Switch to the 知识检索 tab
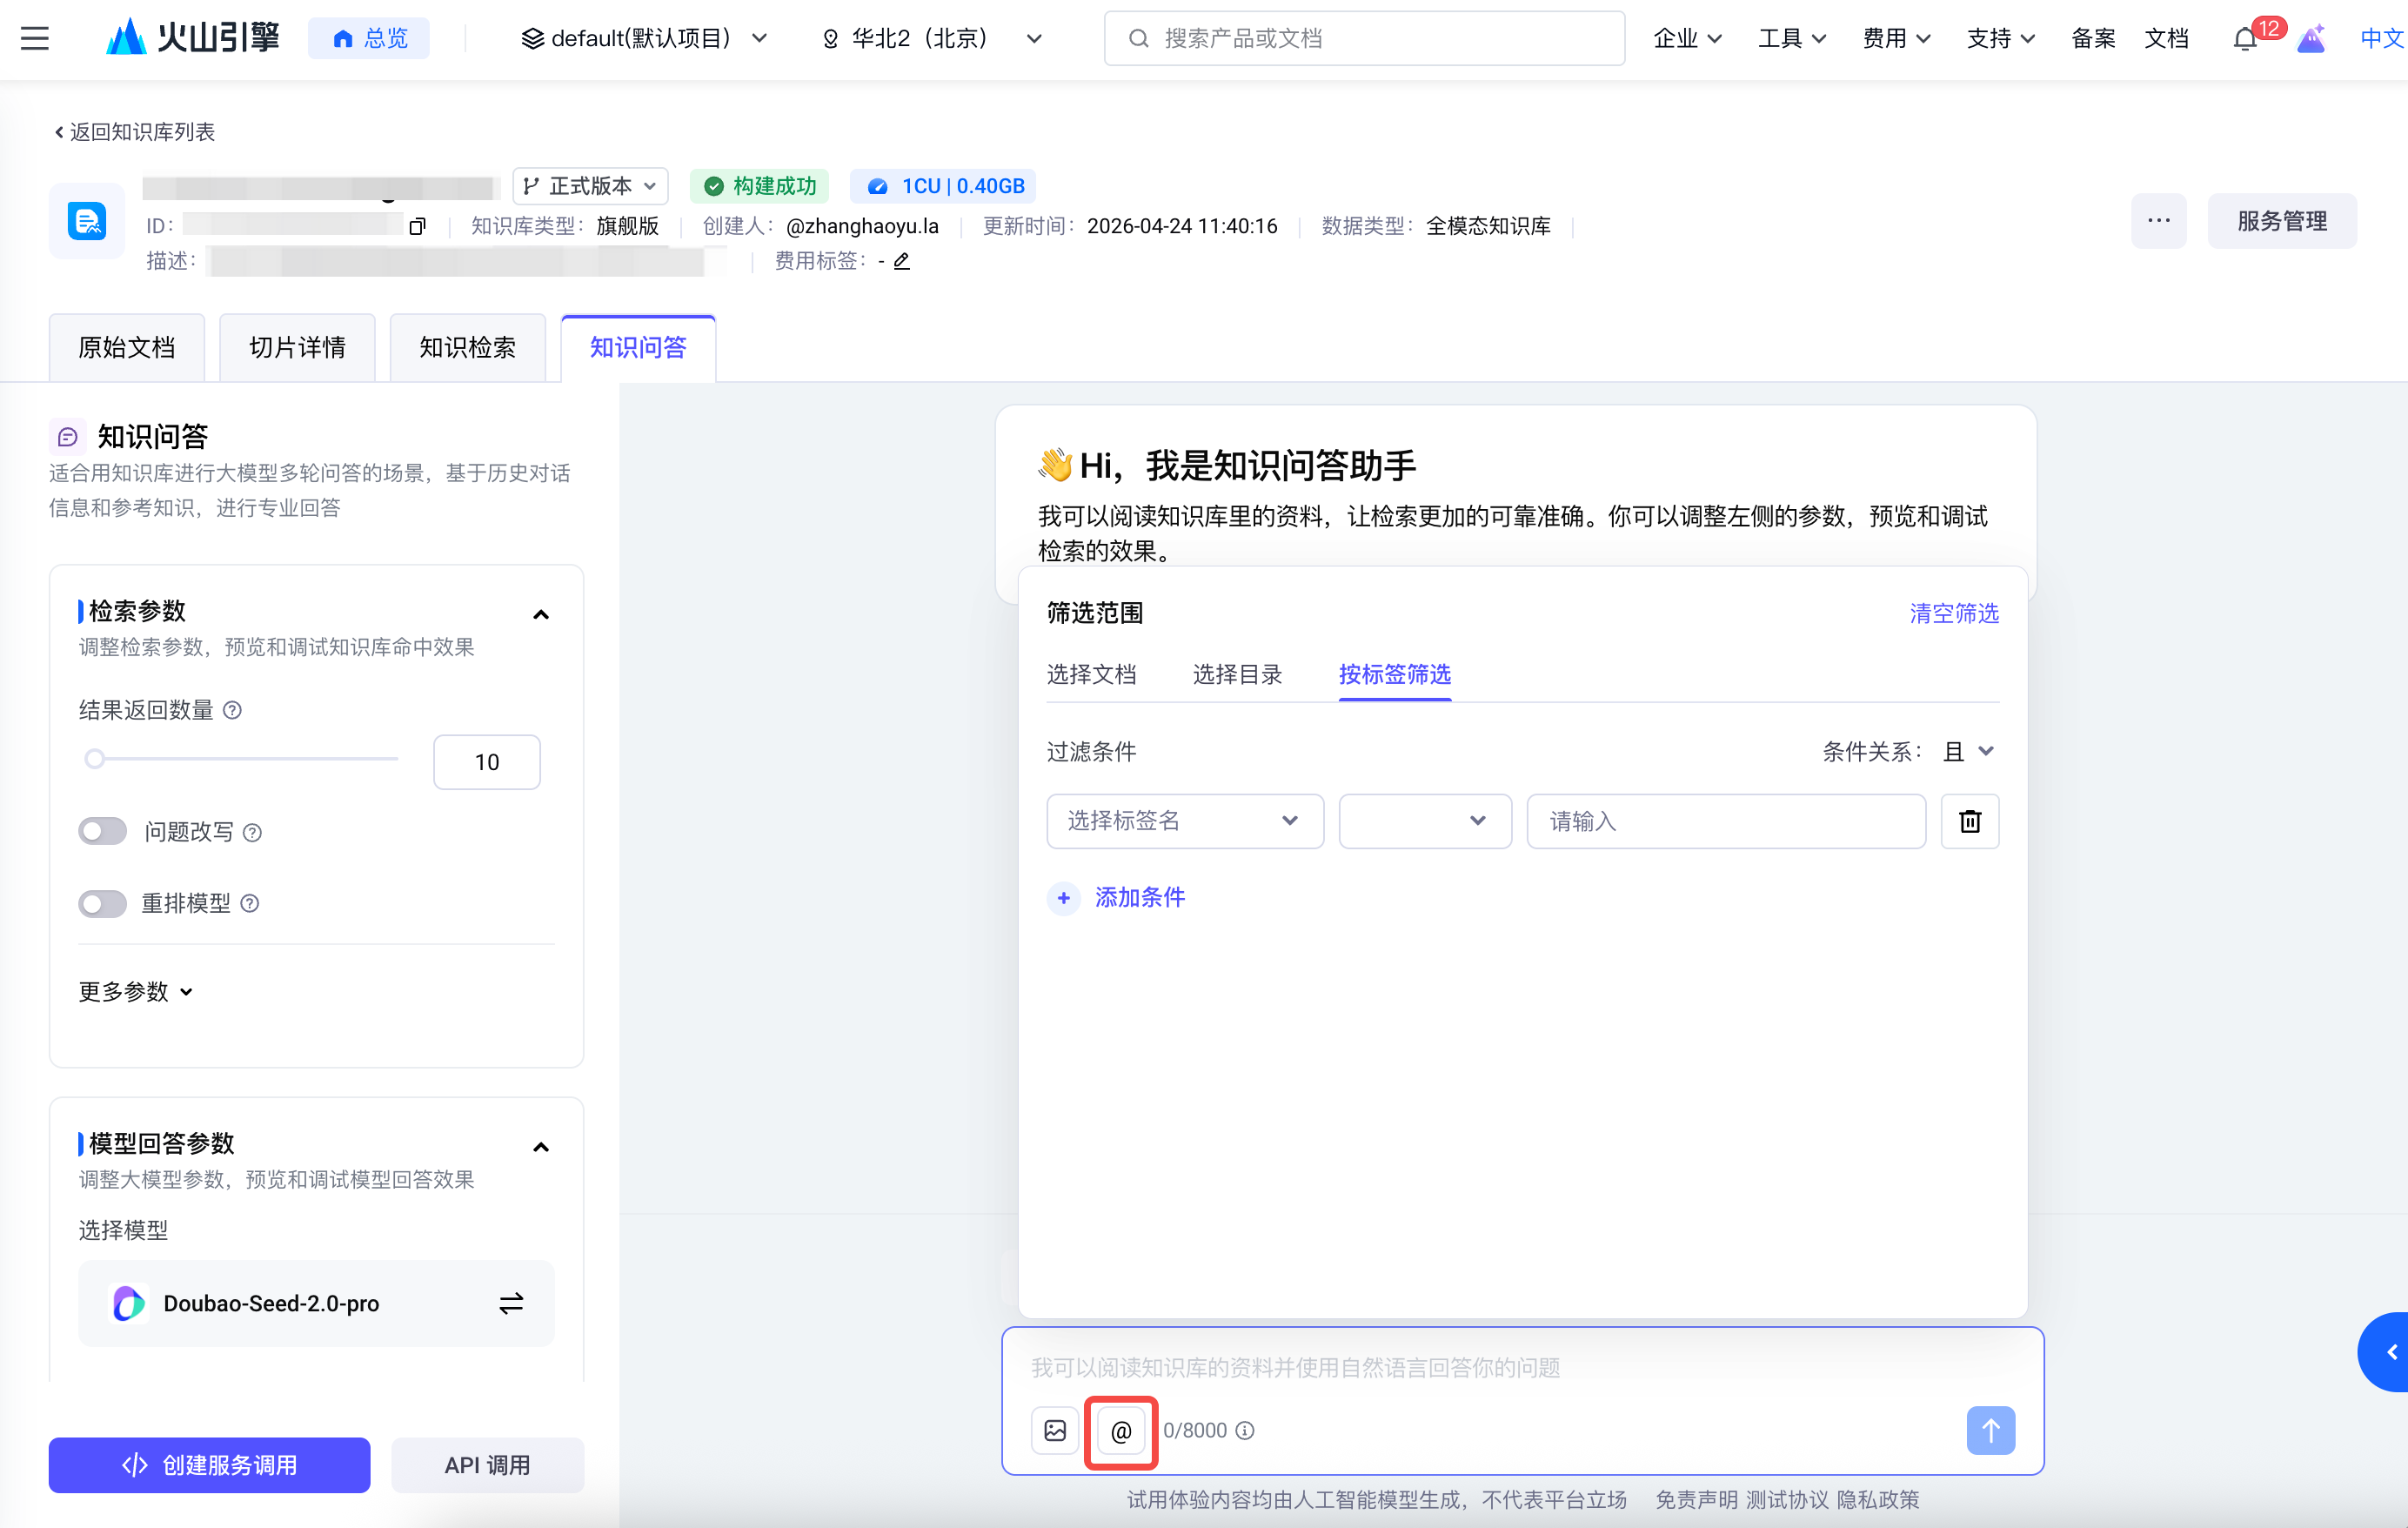The height and width of the screenshot is (1528, 2408). coord(467,347)
